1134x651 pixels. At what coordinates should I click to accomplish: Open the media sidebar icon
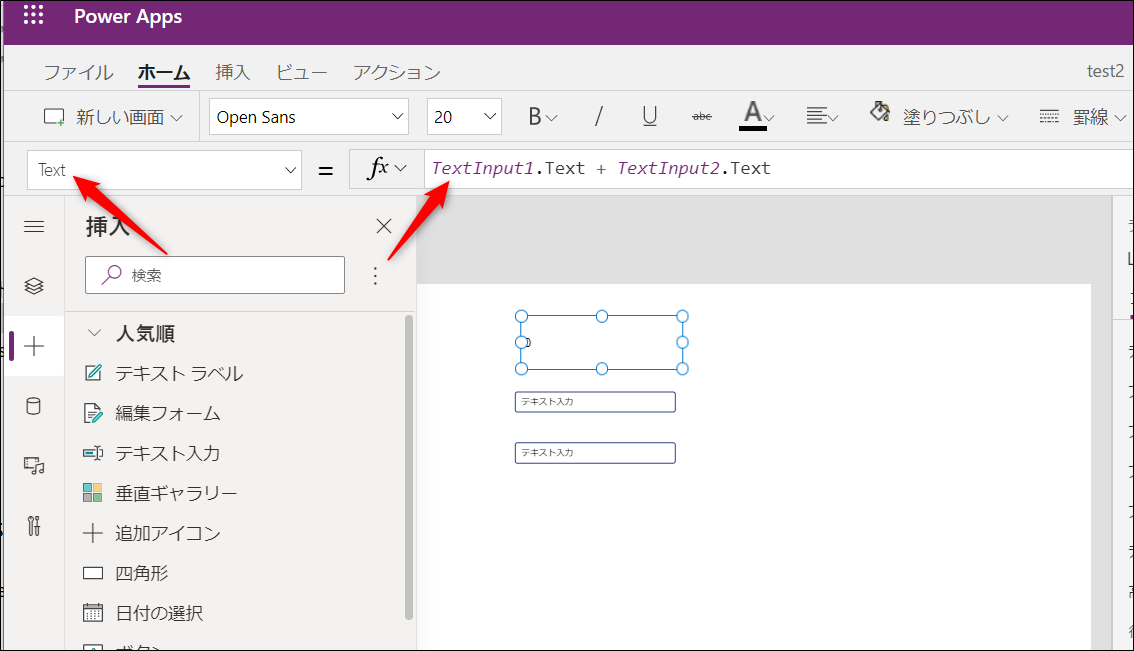[34, 466]
